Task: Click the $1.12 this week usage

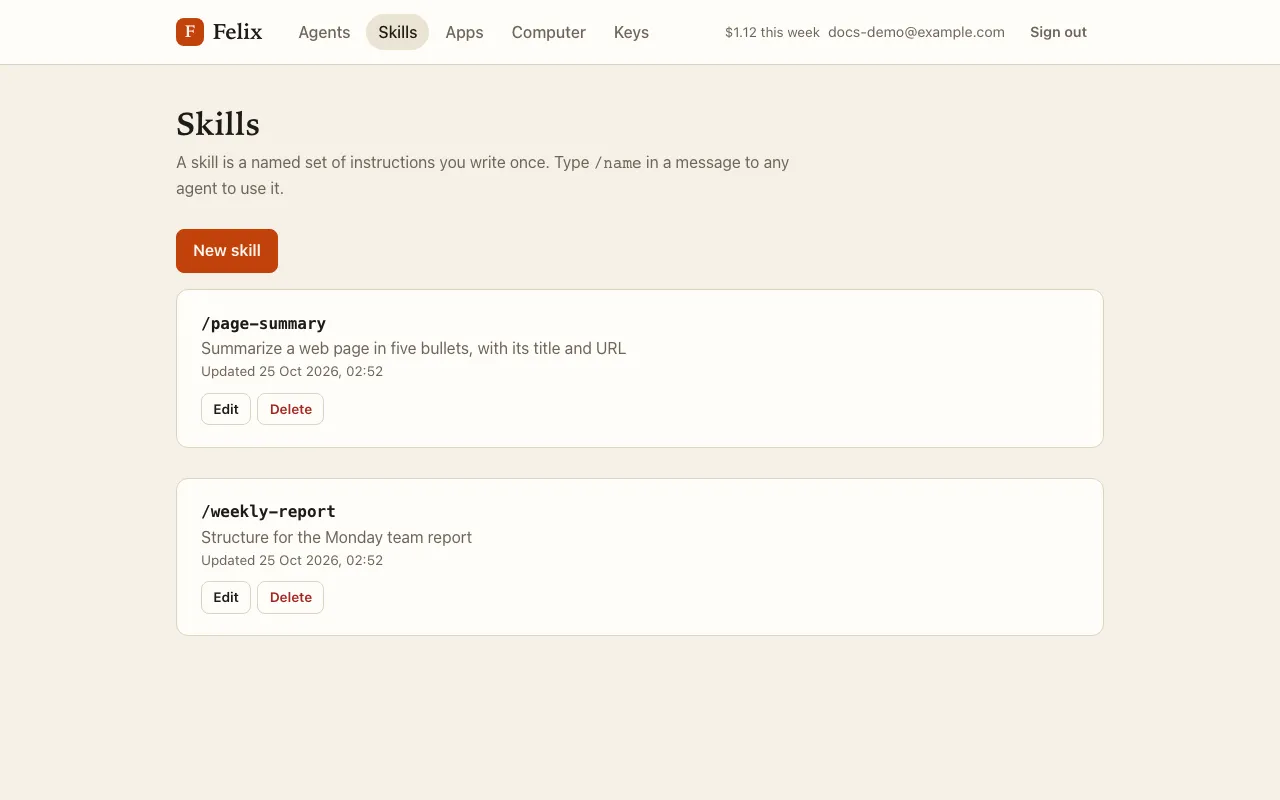Action: (x=772, y=32)
